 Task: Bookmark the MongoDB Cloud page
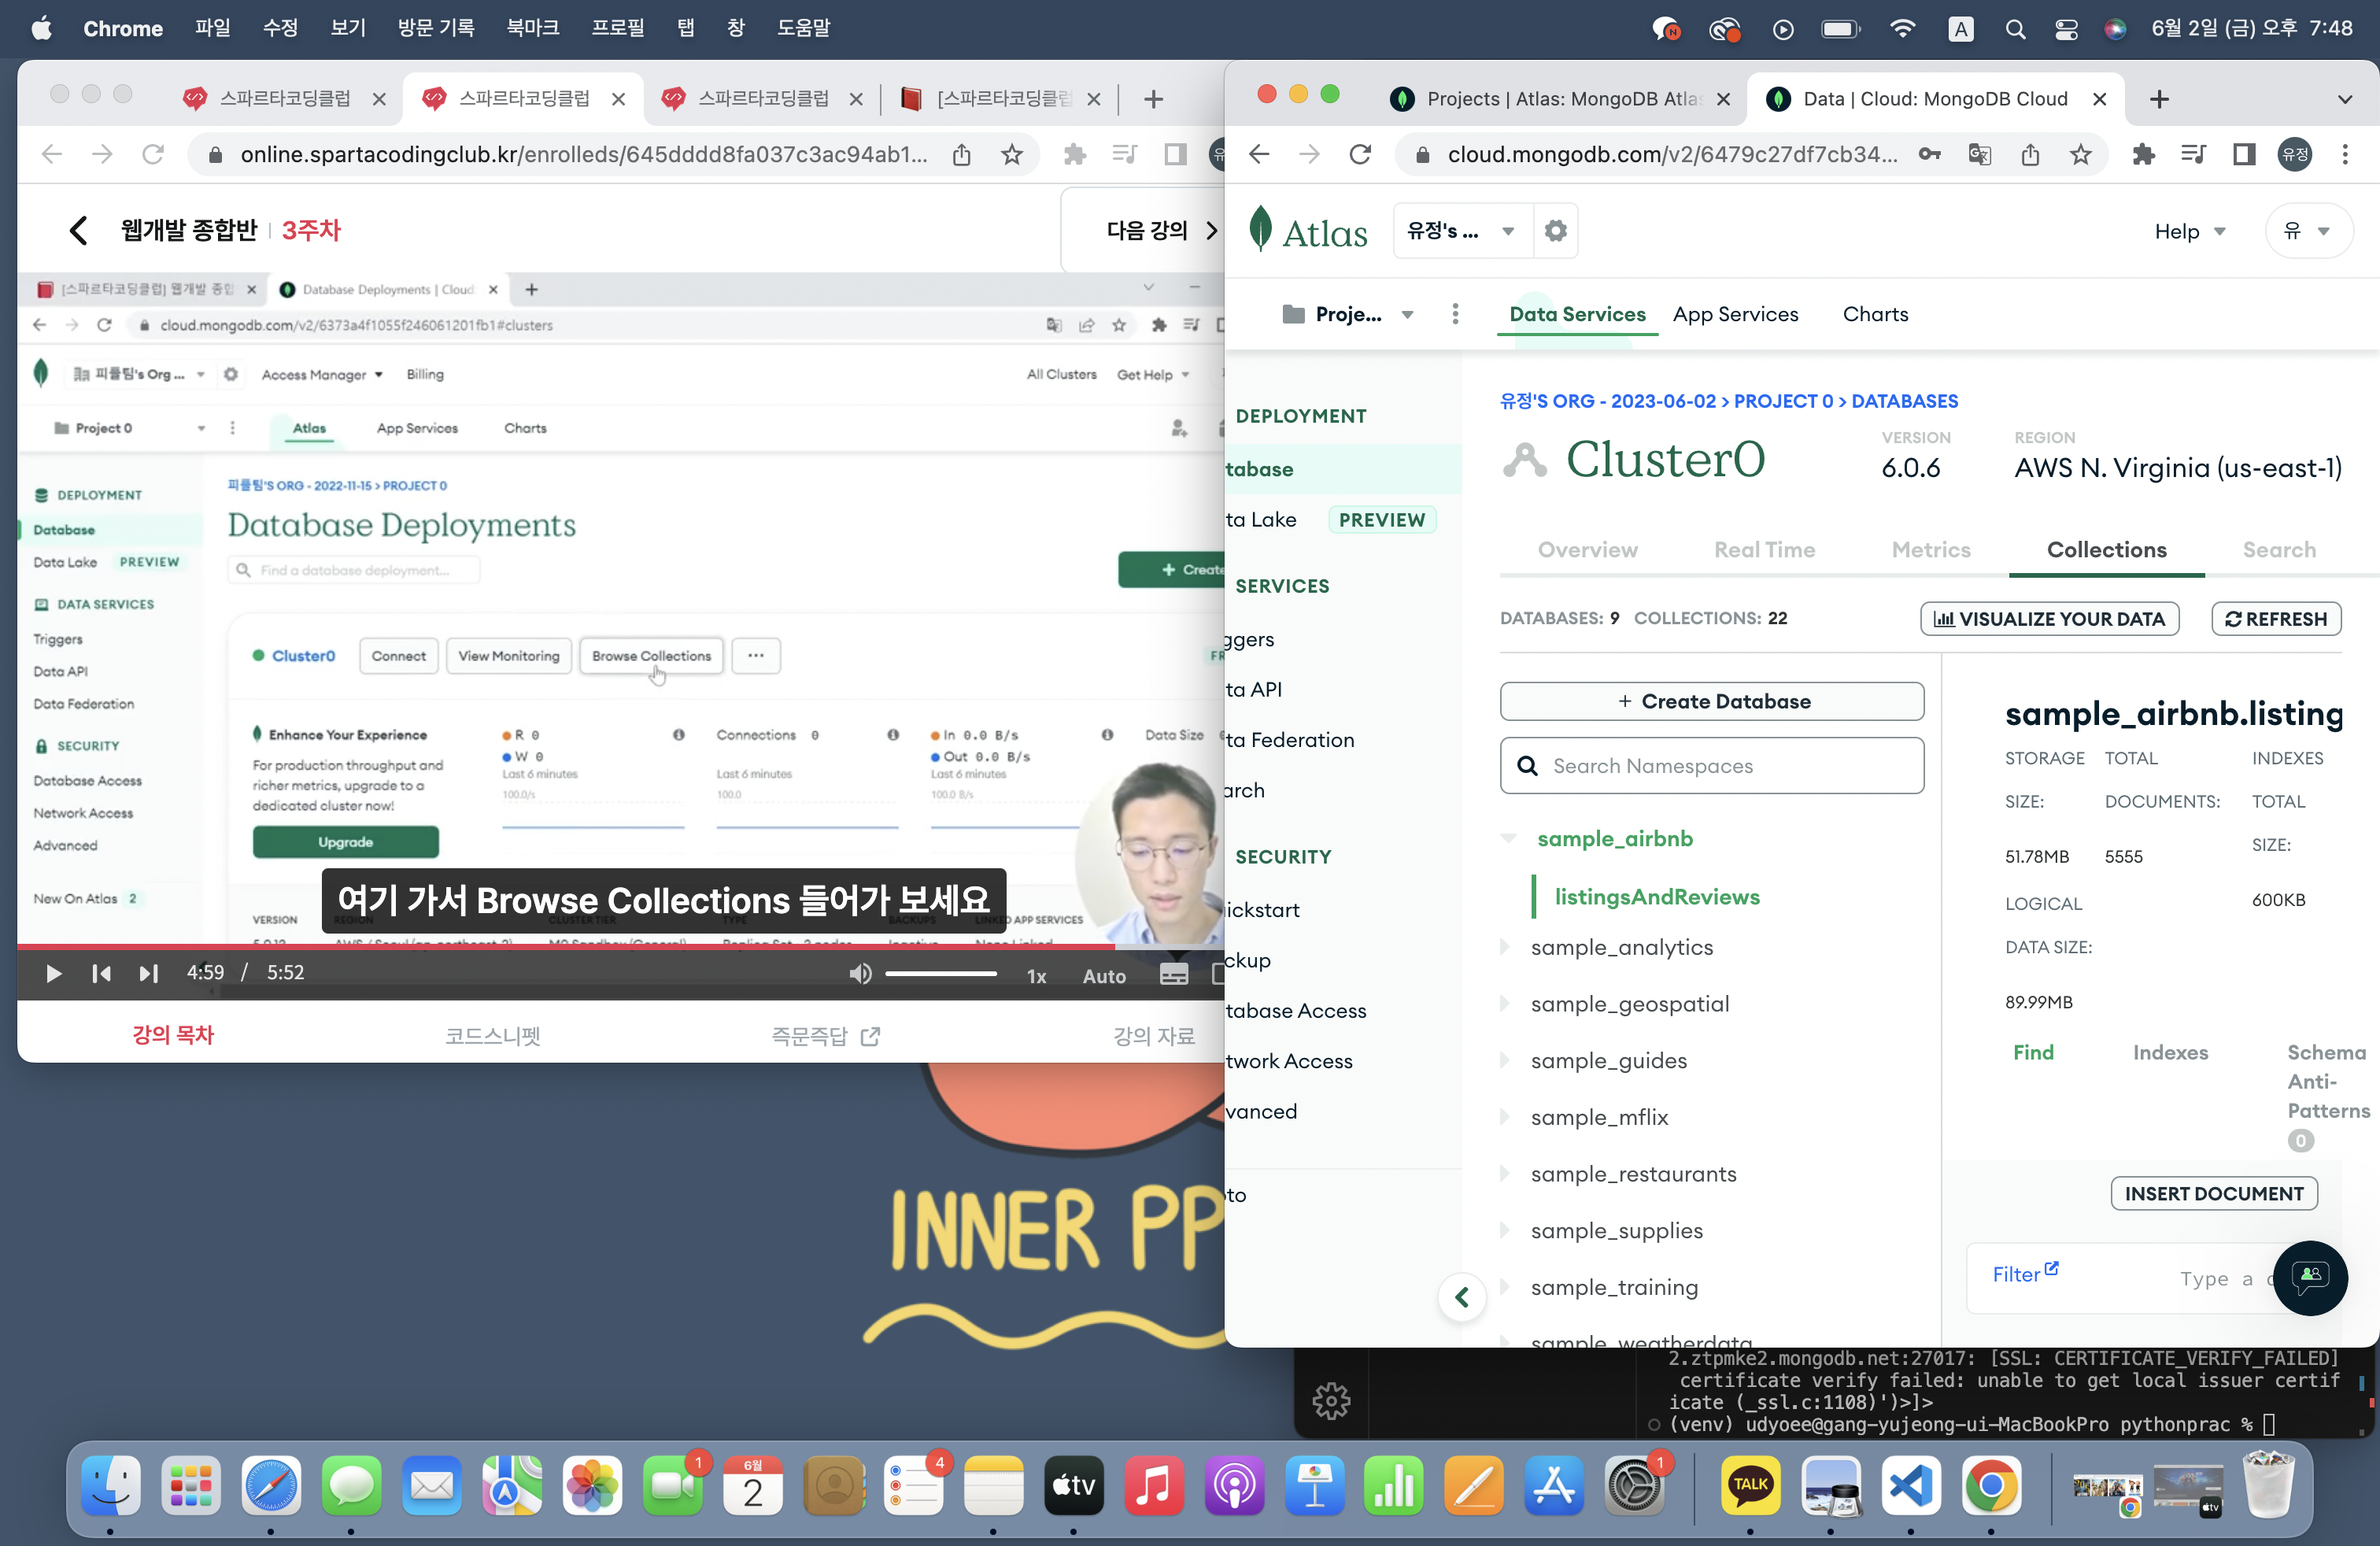(x=2081, y=154)
